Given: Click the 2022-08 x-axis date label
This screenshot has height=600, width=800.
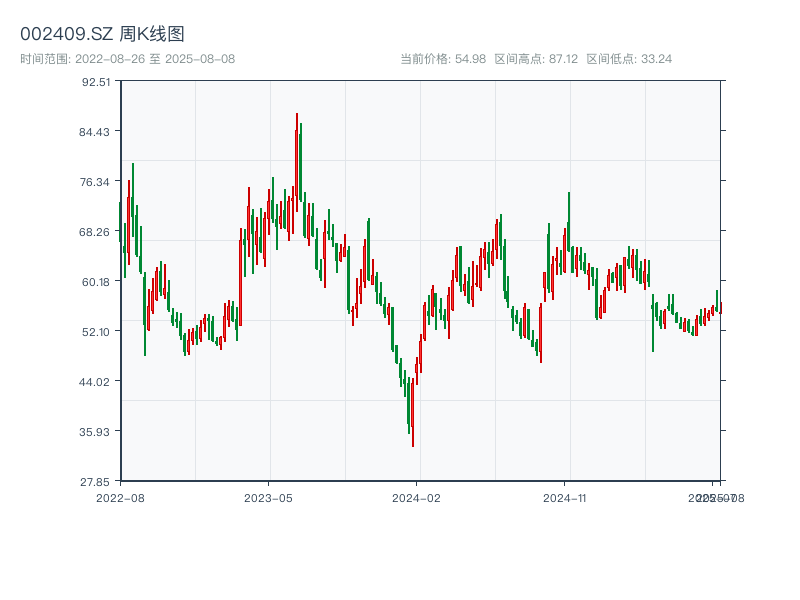Looking at the screenshot, I should click(120, 497).
